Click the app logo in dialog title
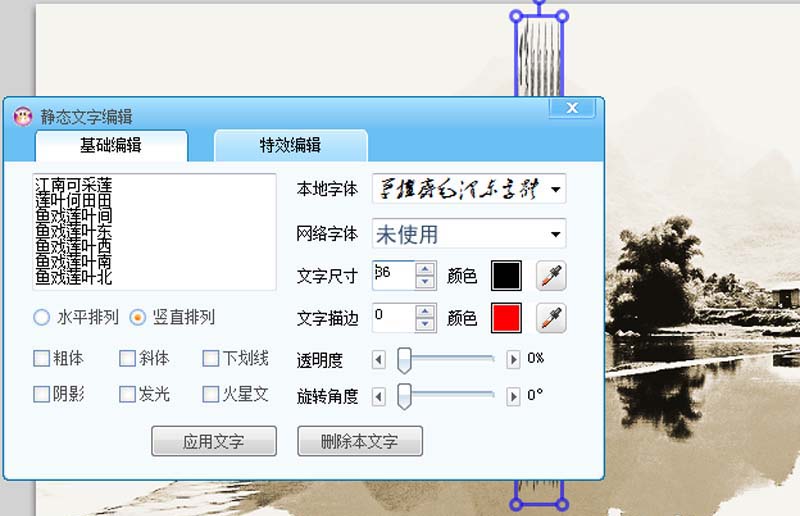Viewport: 800px width, 516px height. click(x=23, y=117)
